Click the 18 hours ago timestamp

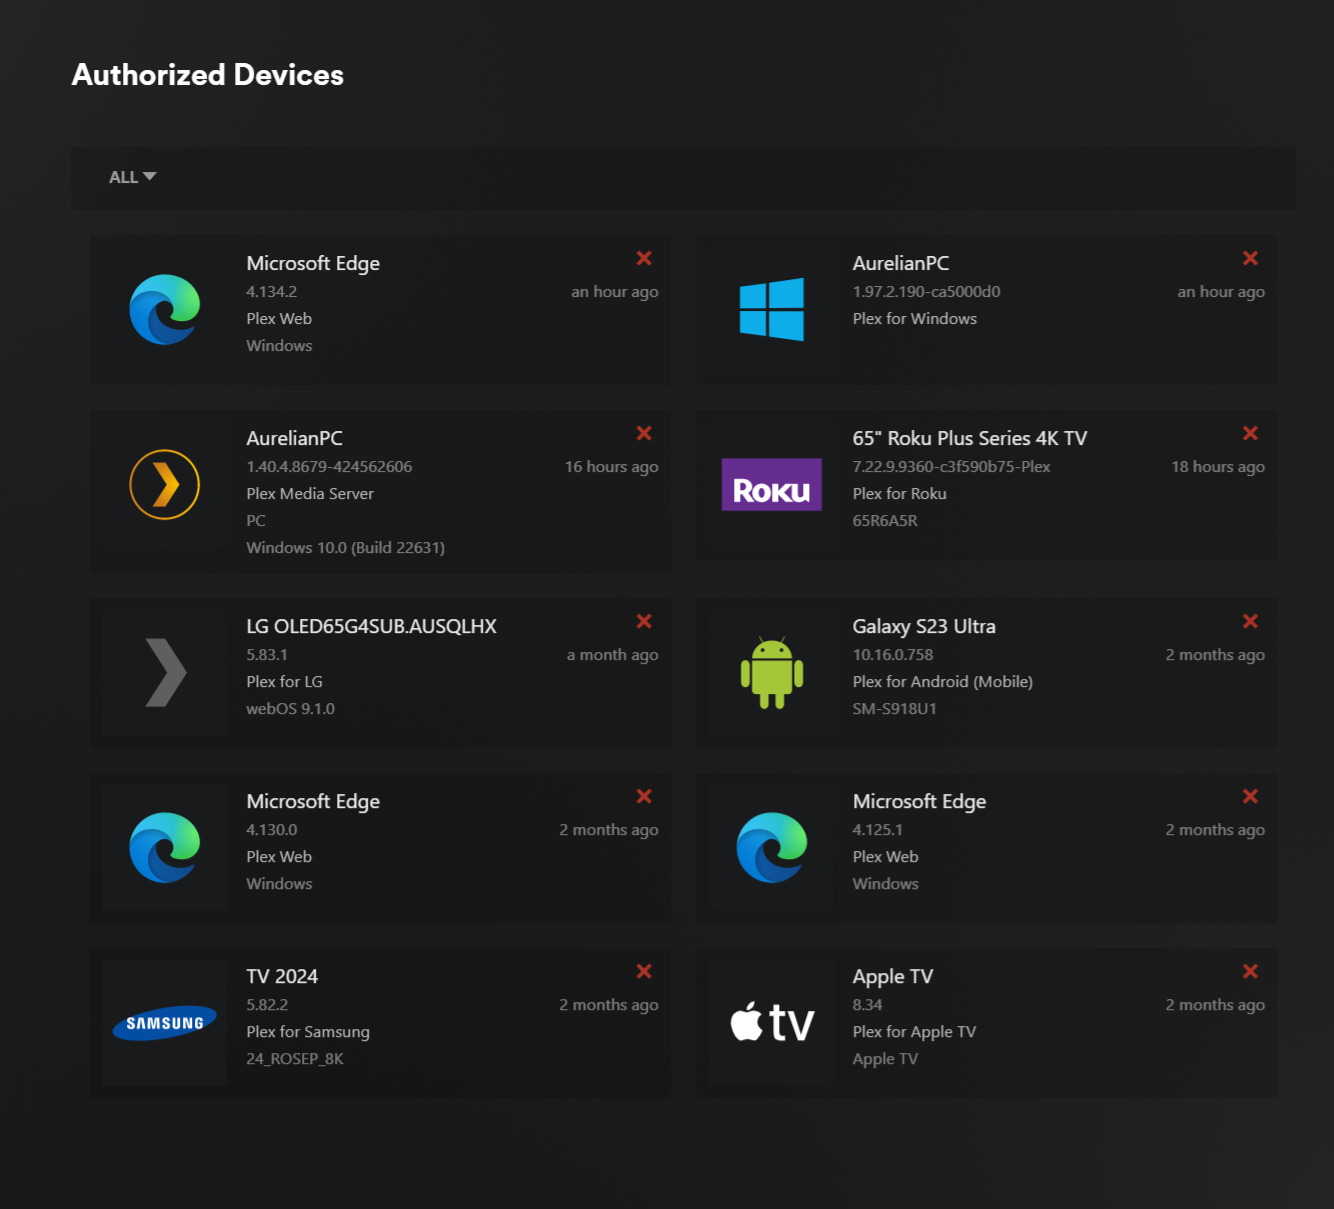[x=1218, y=467]
